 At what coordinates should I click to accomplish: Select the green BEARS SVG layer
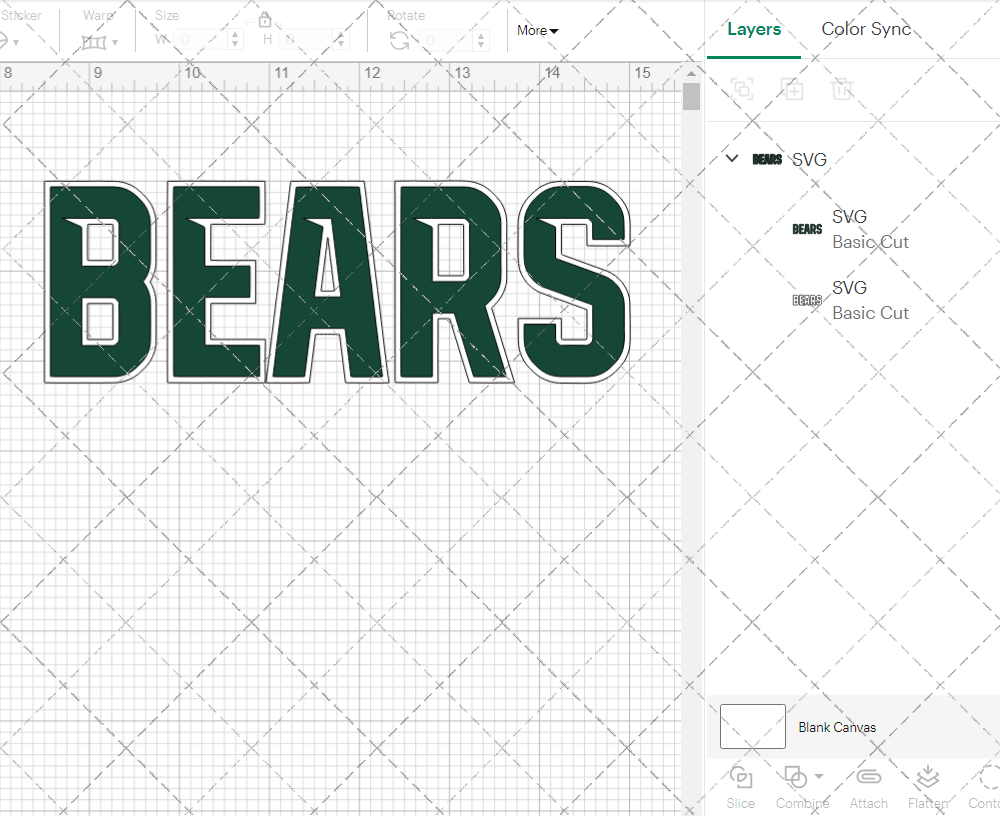point(853,229)
